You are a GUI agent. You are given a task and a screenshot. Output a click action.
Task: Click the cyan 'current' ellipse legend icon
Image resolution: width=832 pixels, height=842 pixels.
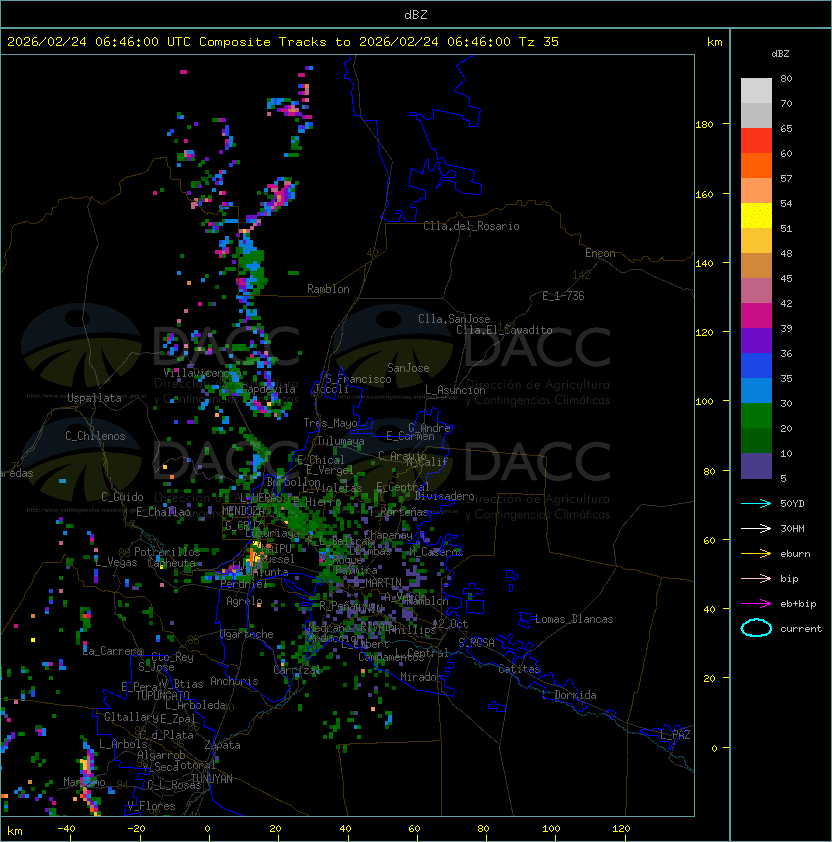pyautogui.click(x=756, y=628)
